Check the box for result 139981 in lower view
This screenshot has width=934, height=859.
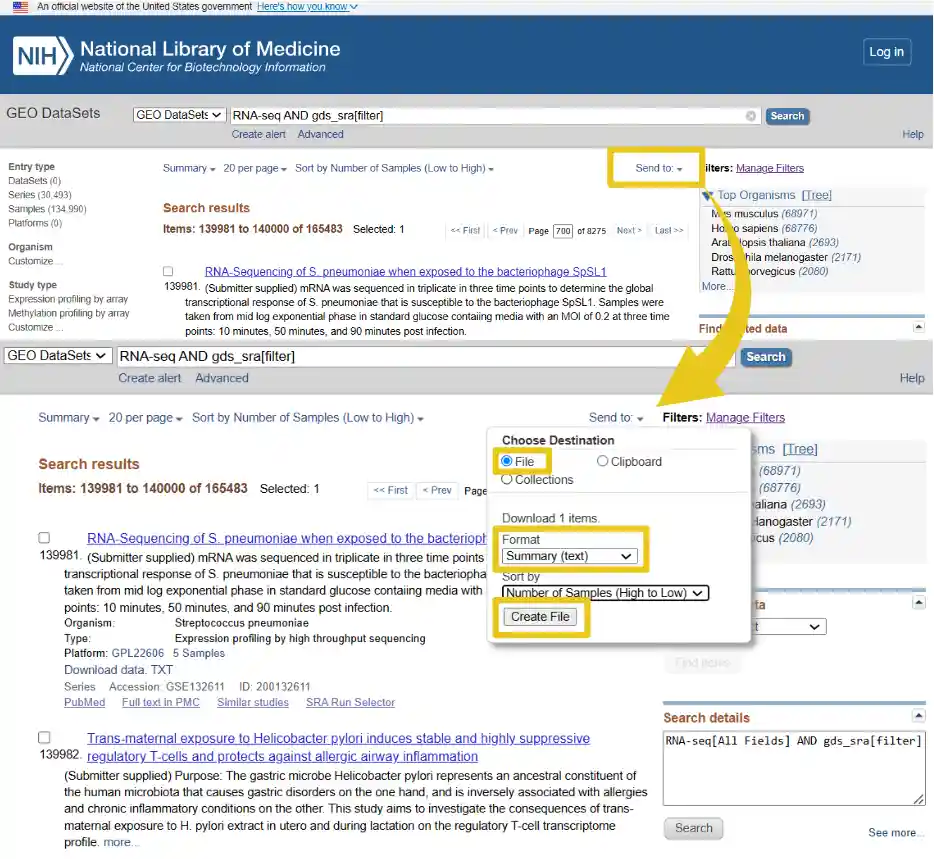coord(44,538)
